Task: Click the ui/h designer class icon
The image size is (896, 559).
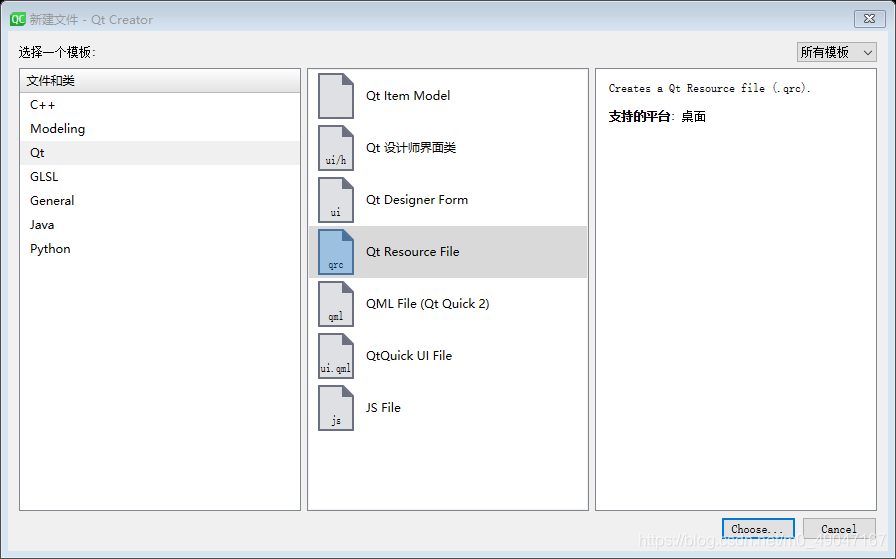Action: (336, 148)
